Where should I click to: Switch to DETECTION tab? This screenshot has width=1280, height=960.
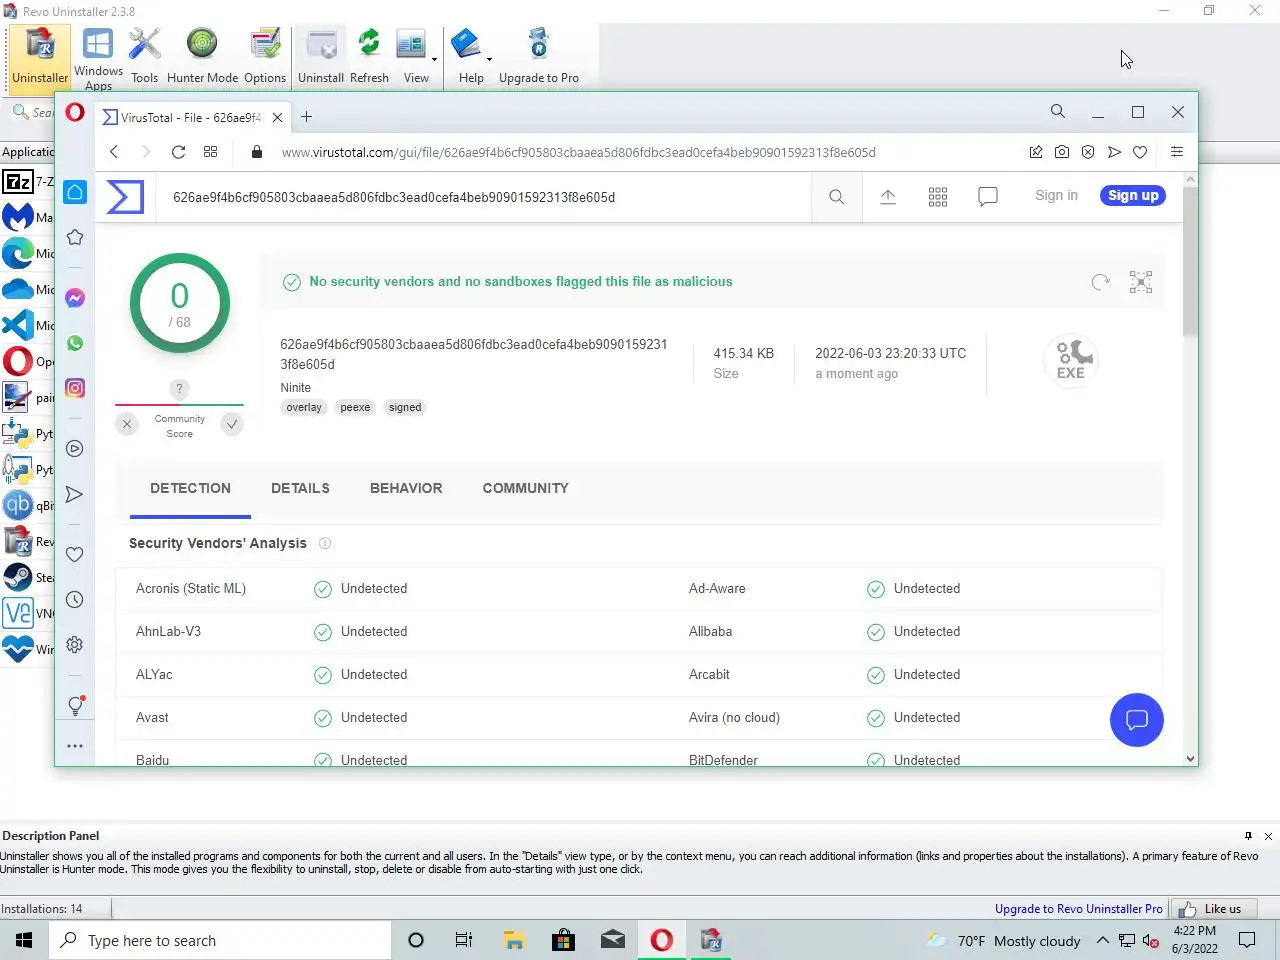190,488
